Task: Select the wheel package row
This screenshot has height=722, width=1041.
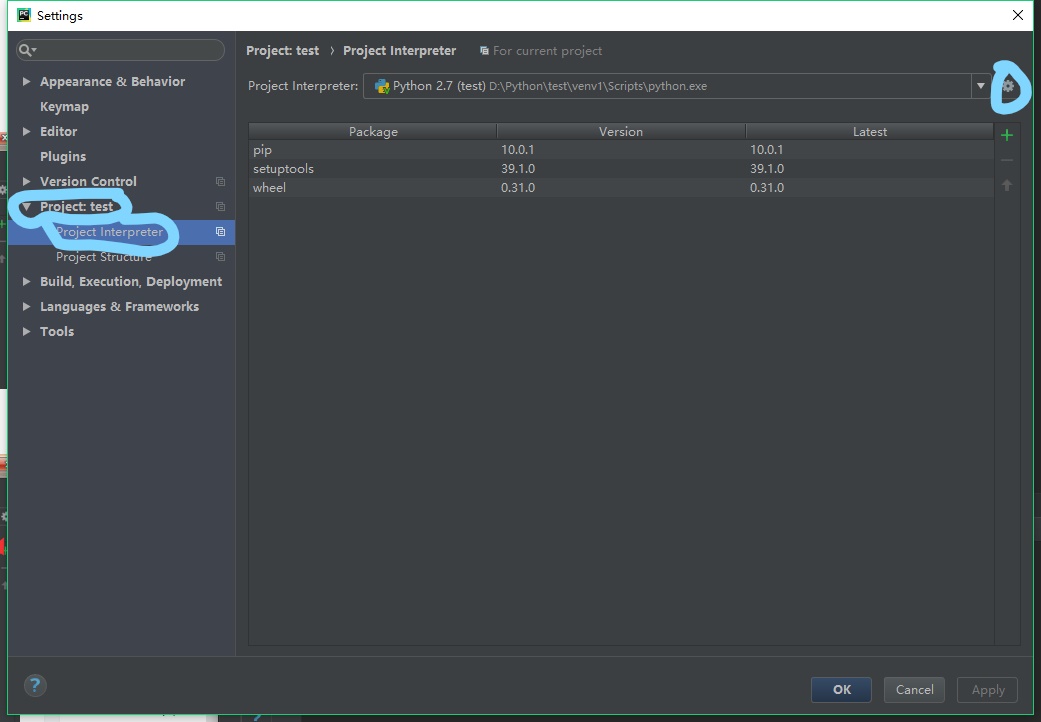Action: coord(621,188)
